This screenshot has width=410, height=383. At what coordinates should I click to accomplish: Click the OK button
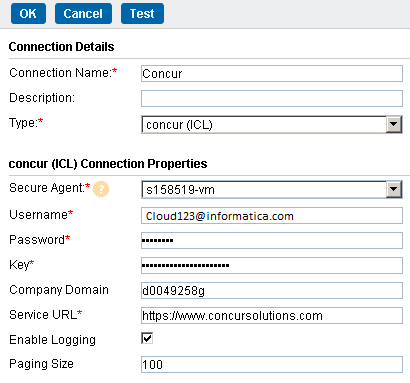pos(28,14)
